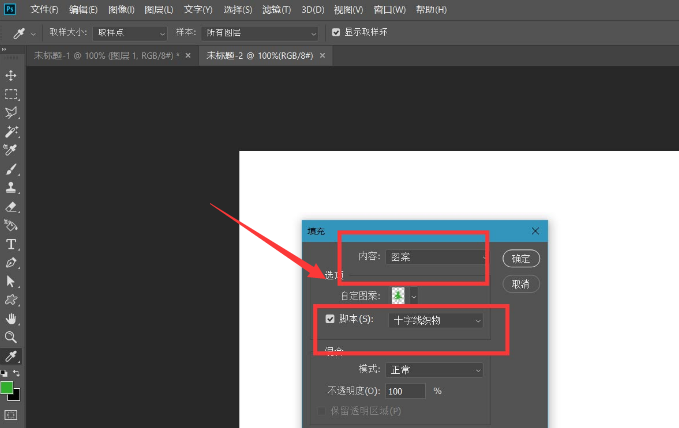Viewport: 679px width, 428px height.
Task: Reset default foreground and background colors
Action: 4,373
